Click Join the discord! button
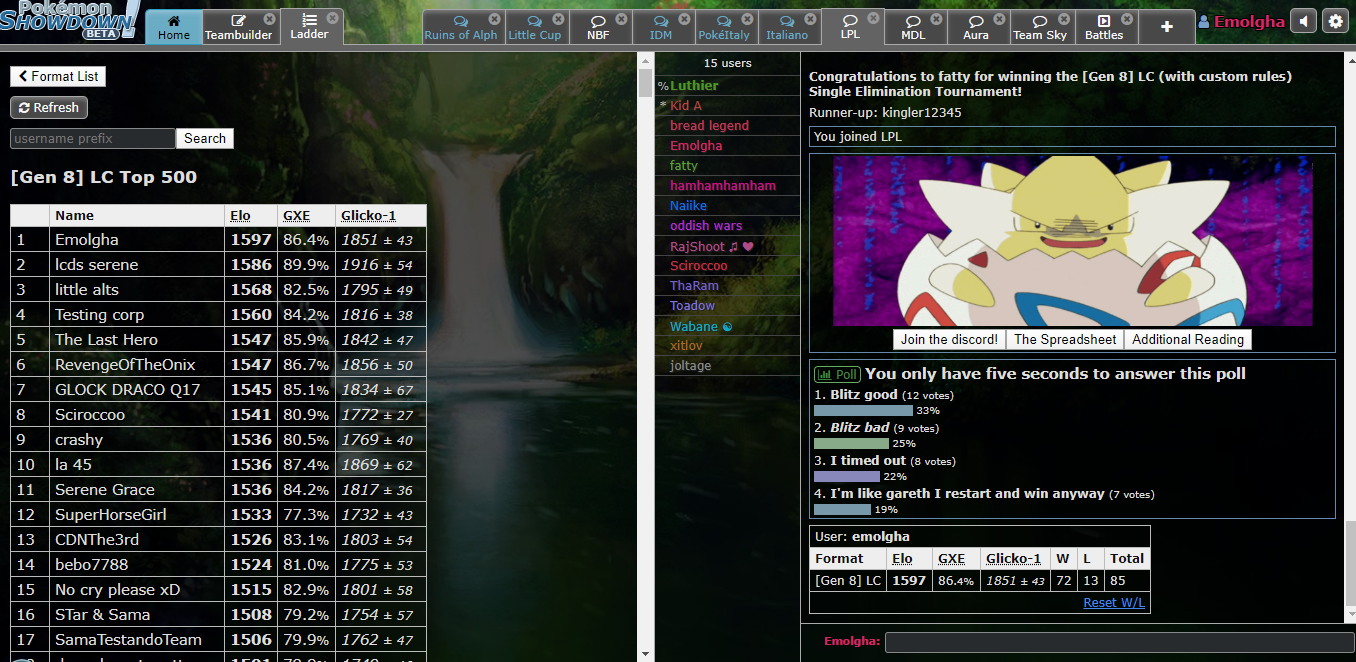The width and height of the screenshot is (1356, 662). 949,339
